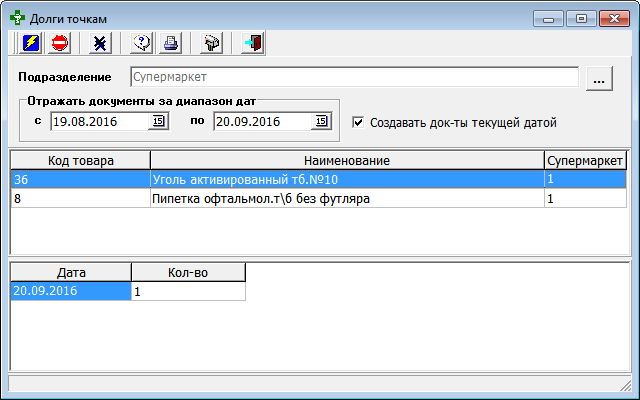Click the print setup icon
The height and width of the screenshot is (400, 640).
(x=211, y=43)
